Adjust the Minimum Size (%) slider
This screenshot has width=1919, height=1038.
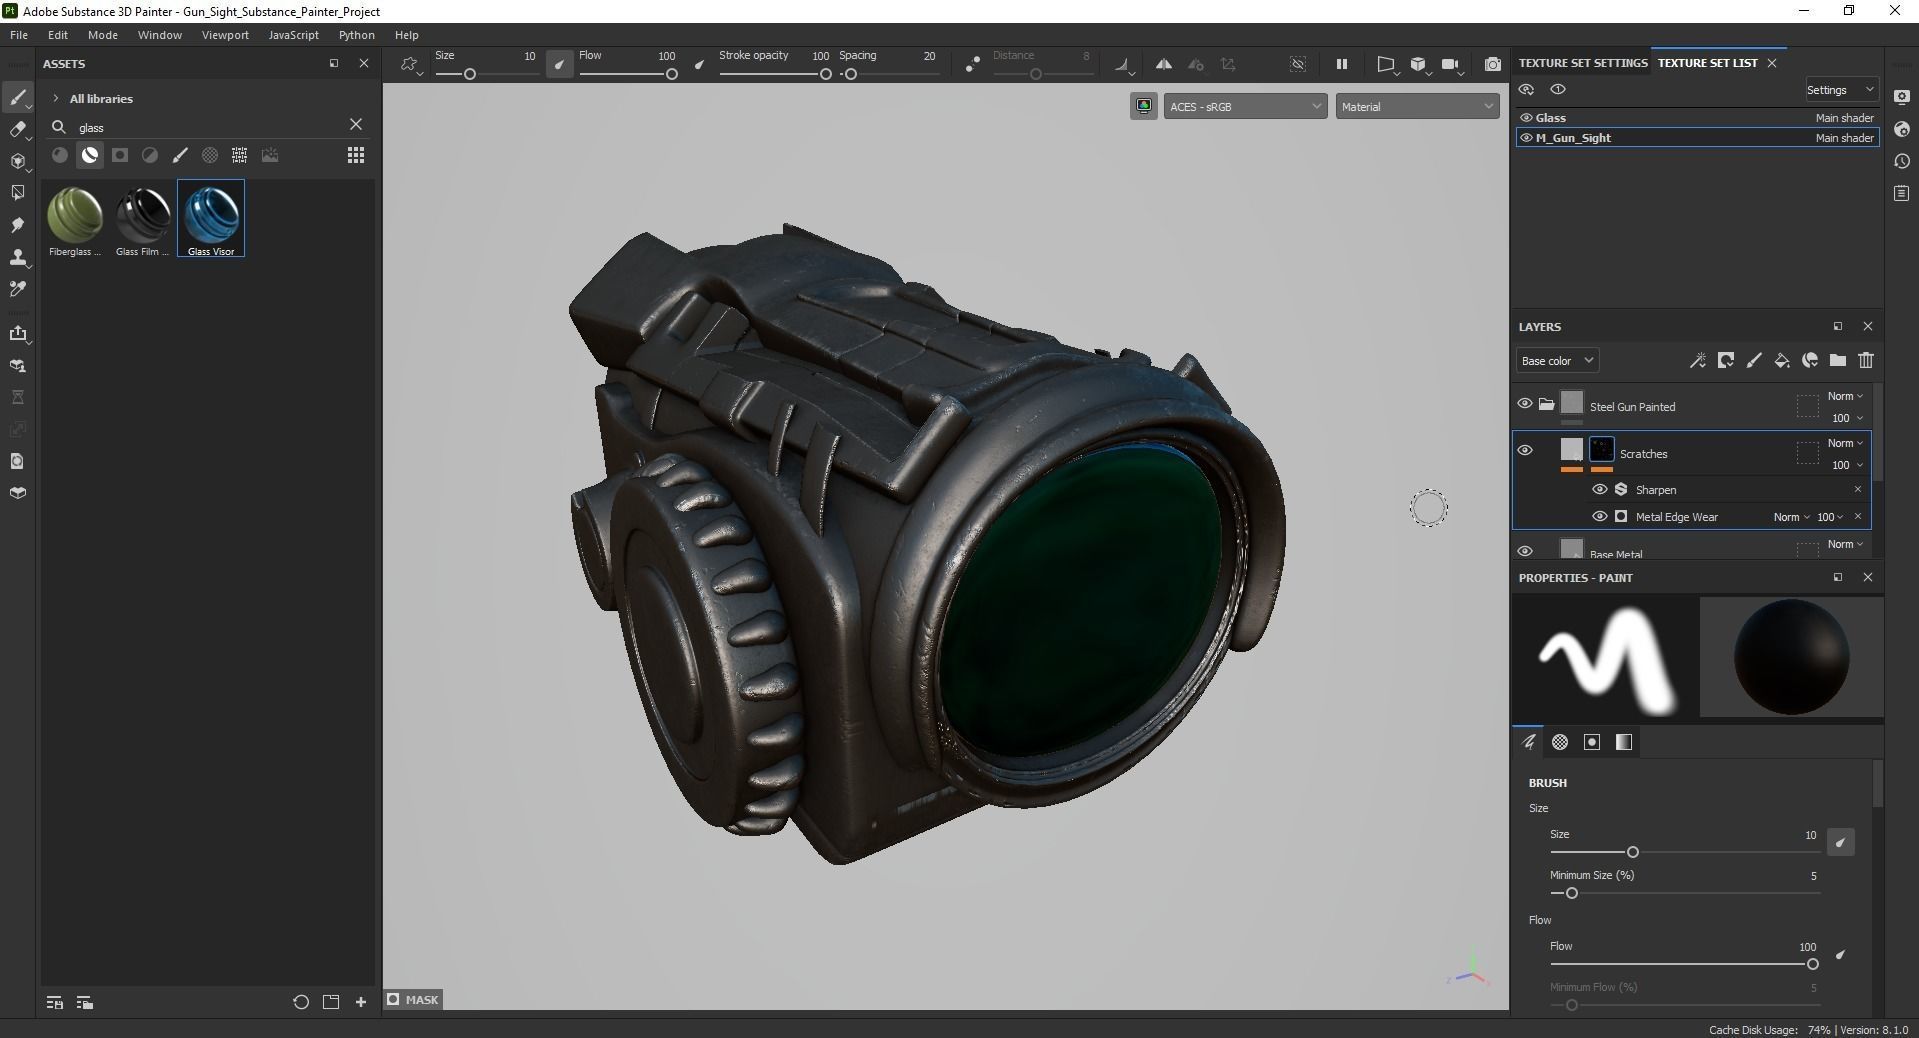(1684, 893)
